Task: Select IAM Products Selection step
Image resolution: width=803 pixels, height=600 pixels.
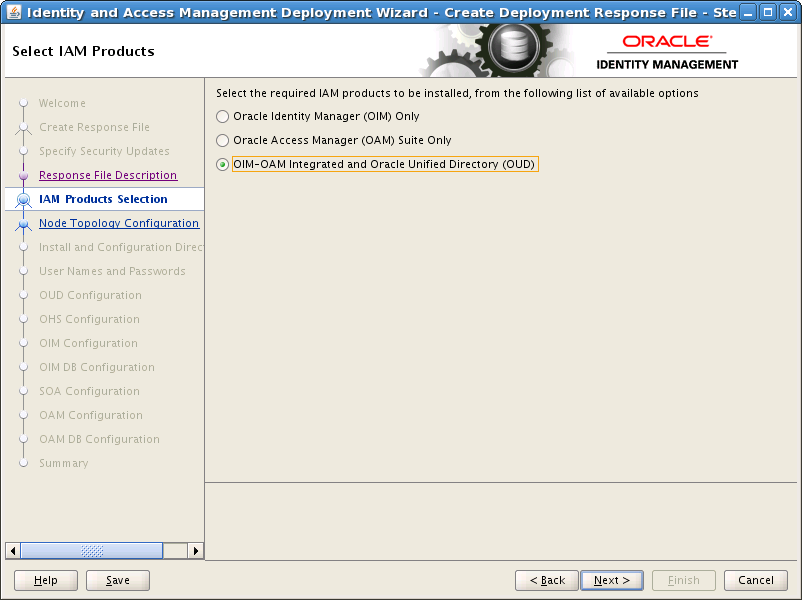Action: (103, 199)
